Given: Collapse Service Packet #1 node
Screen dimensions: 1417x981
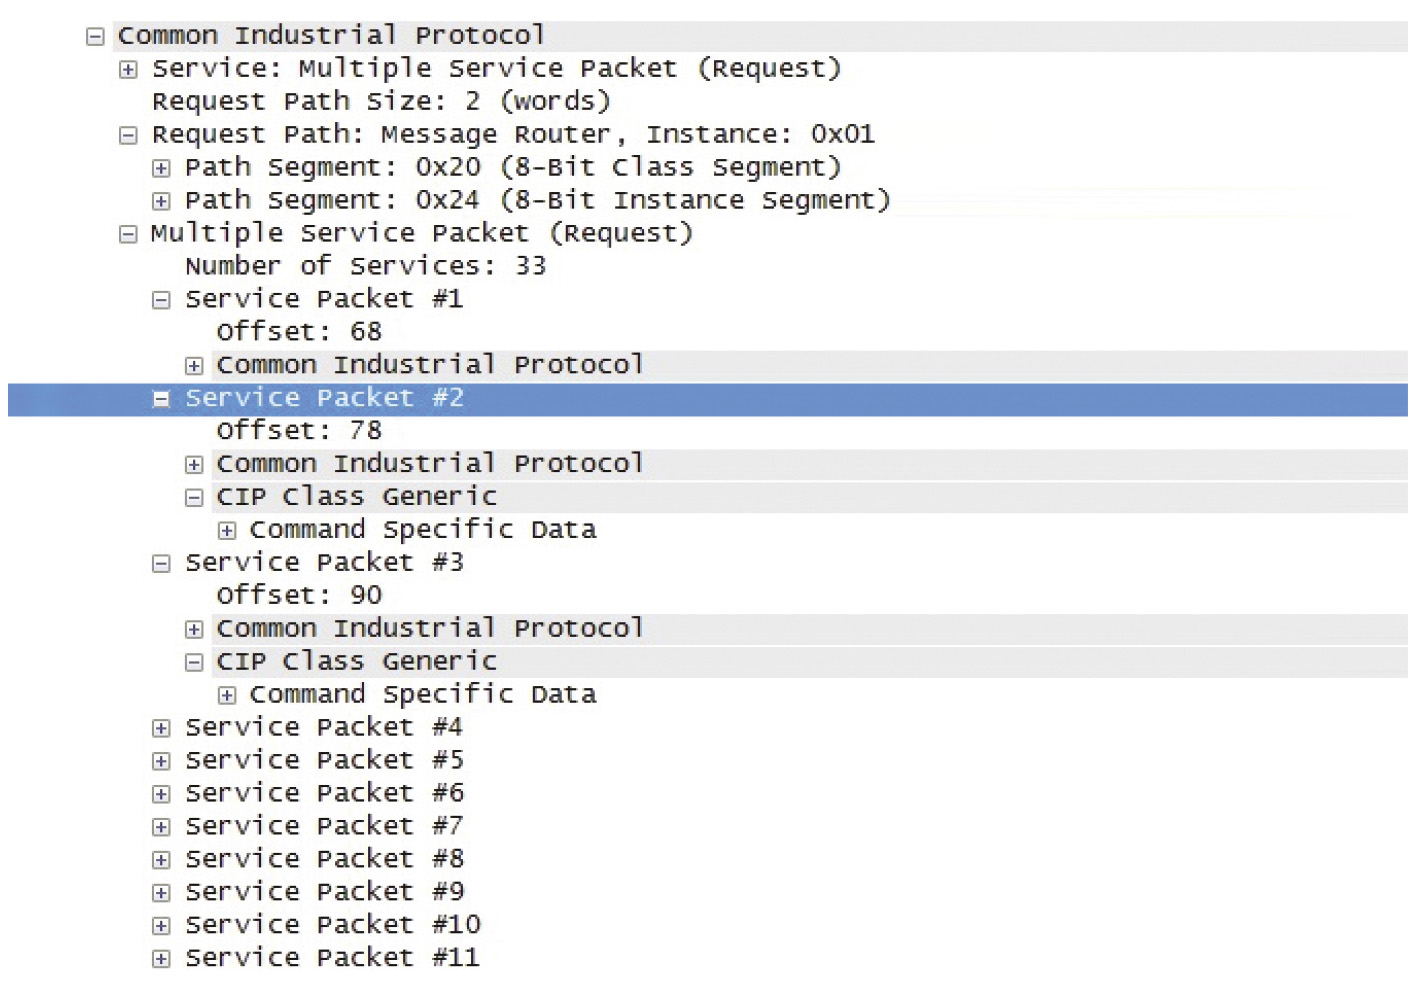Looking at the screenshot, I should click(161, 301).
